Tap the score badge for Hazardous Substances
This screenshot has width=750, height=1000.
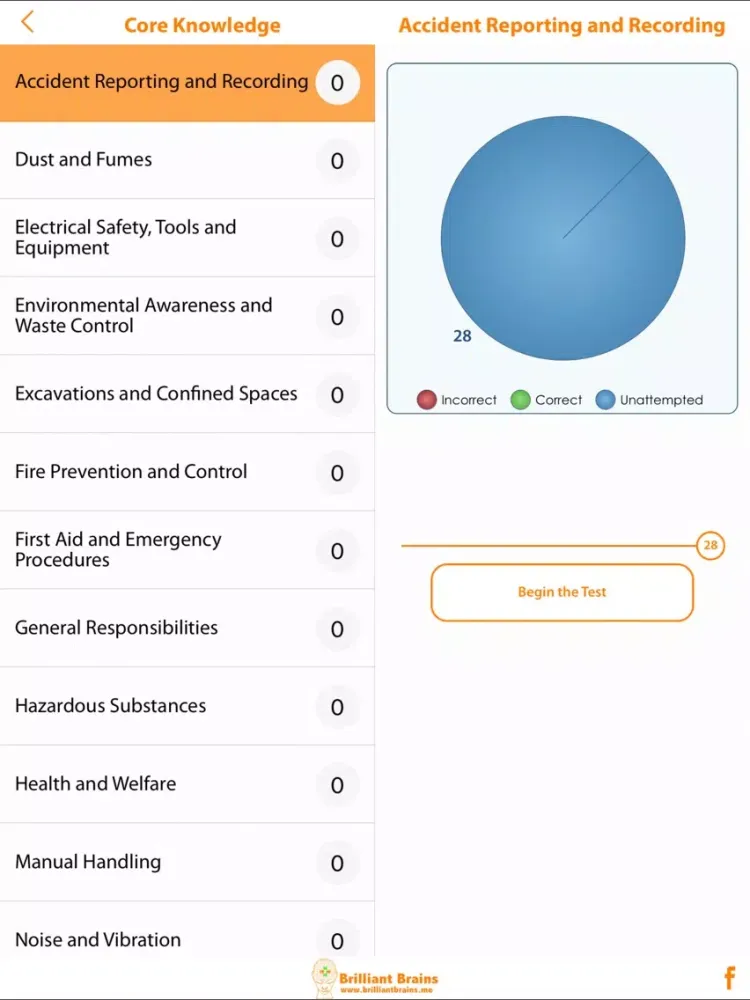[337, 707]
